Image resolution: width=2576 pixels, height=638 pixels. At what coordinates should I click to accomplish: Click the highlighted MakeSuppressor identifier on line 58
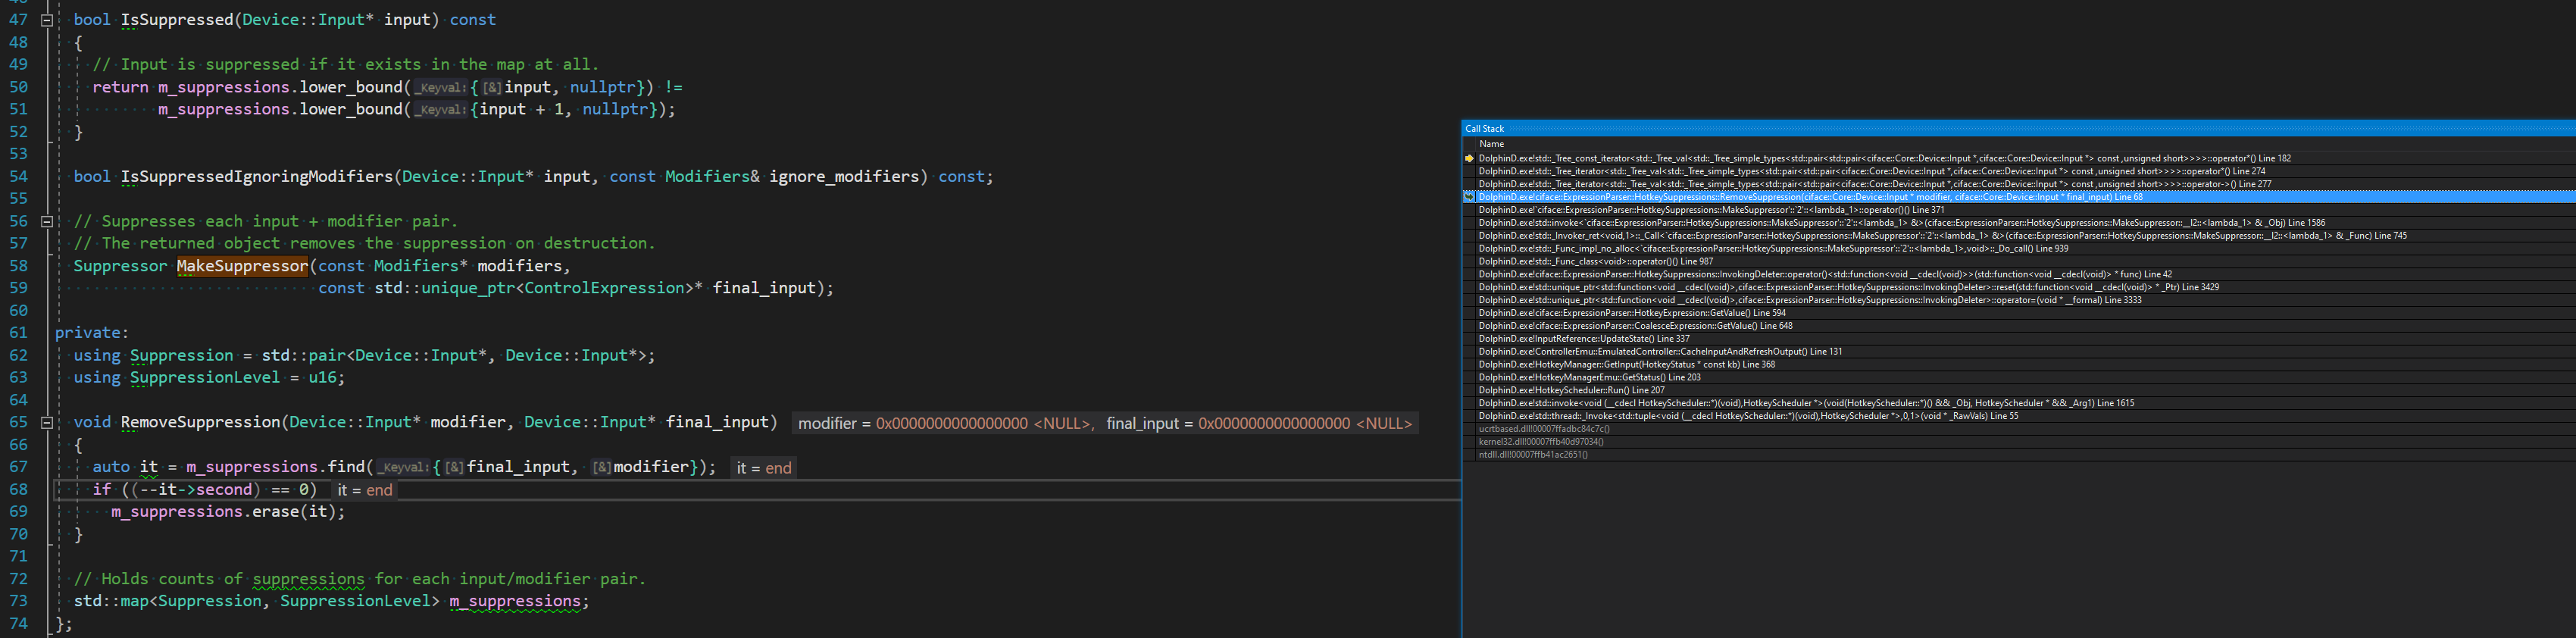coord(242,266)
